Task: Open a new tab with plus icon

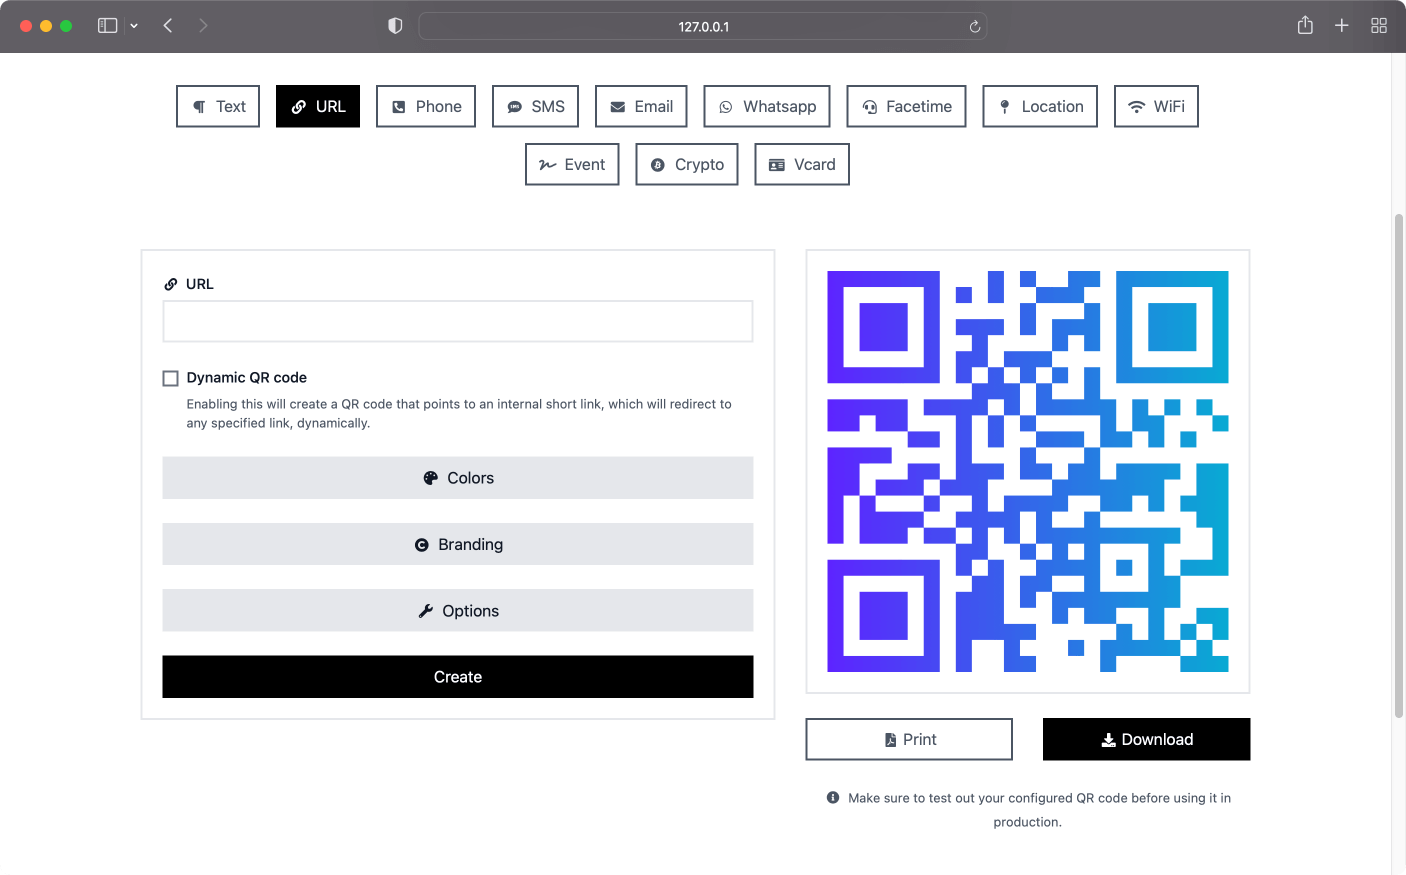Action: (x=1342, y=26)
